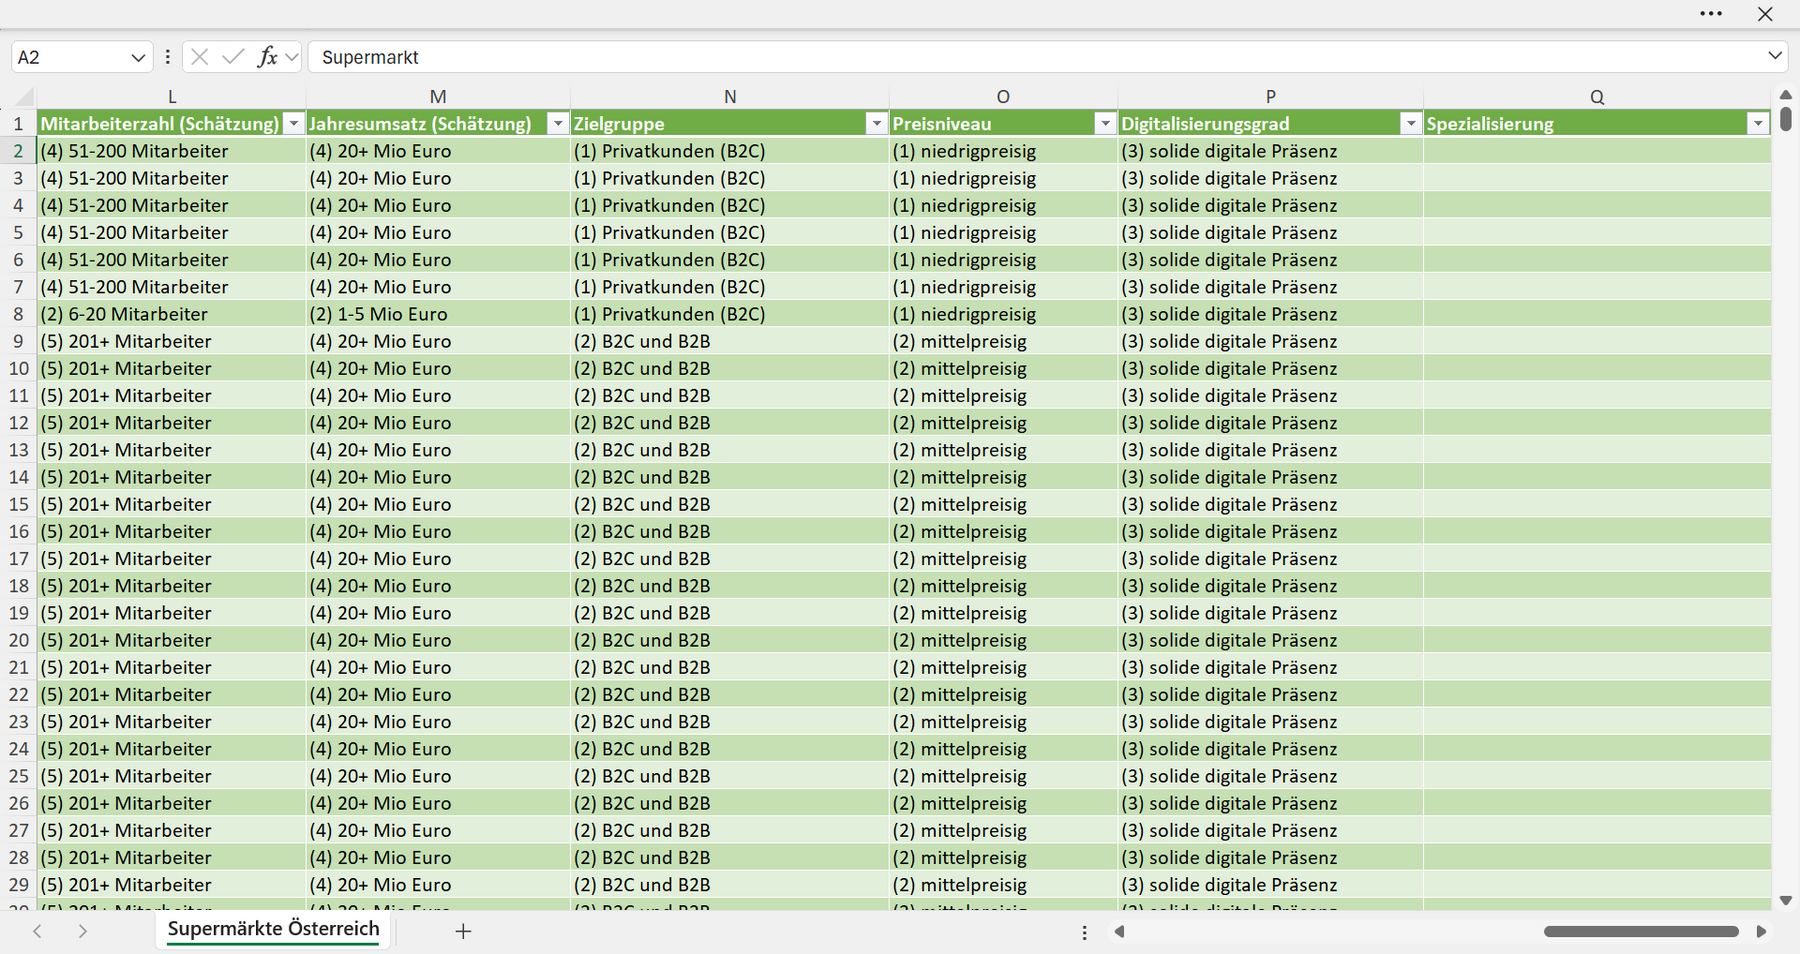
Task: Open filter dropdown for Preisniveau
Action: [x=1105, y=123]
